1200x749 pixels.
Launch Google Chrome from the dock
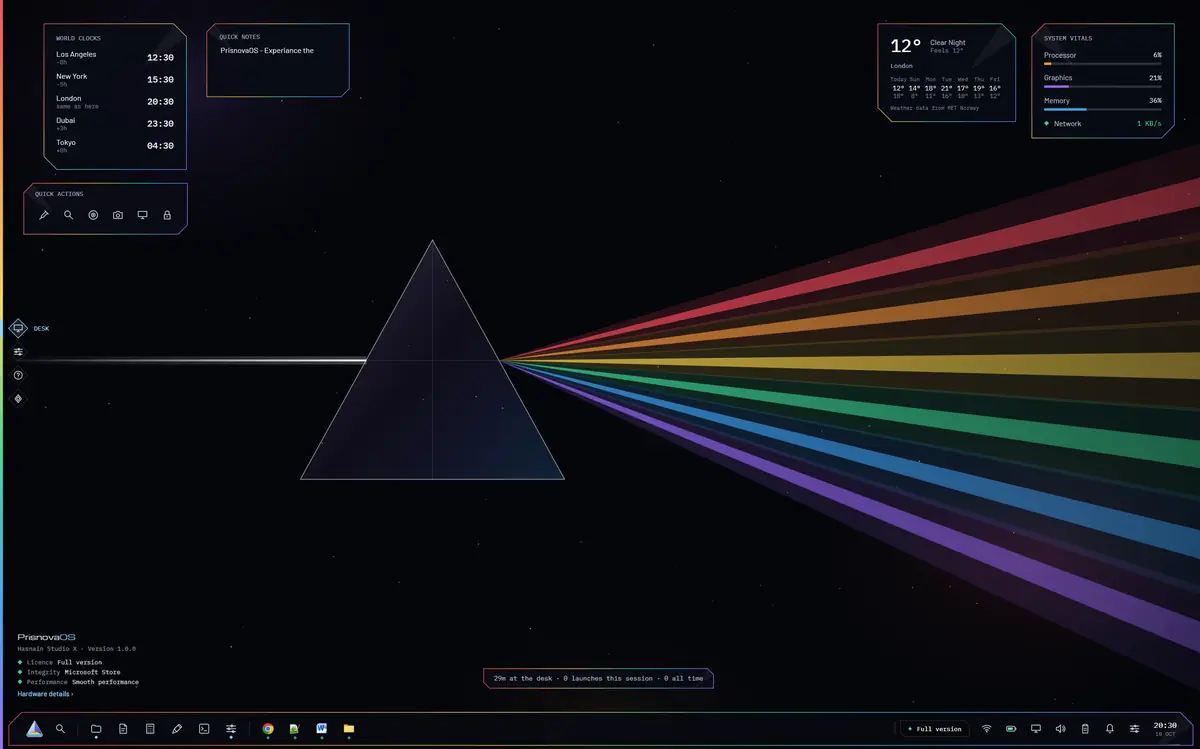click(x=268, y=729)
